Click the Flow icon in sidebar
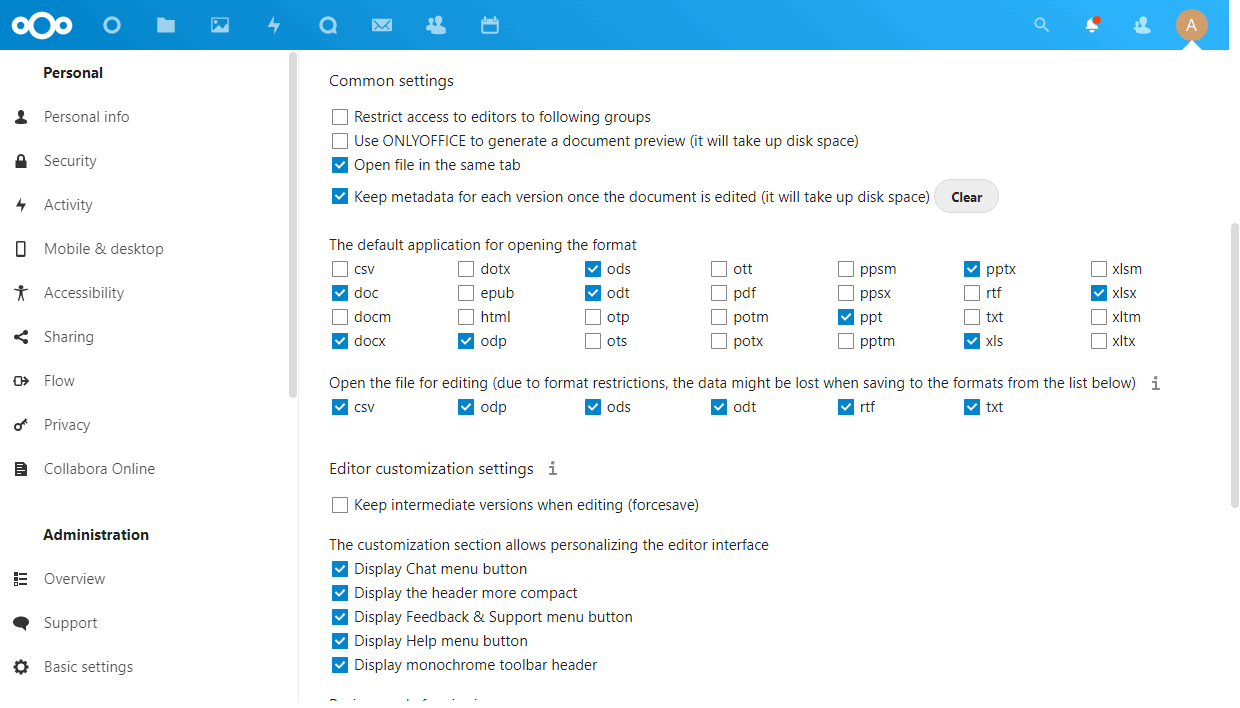This screenshot has width=1240, height=708. (x=21, y=381)
